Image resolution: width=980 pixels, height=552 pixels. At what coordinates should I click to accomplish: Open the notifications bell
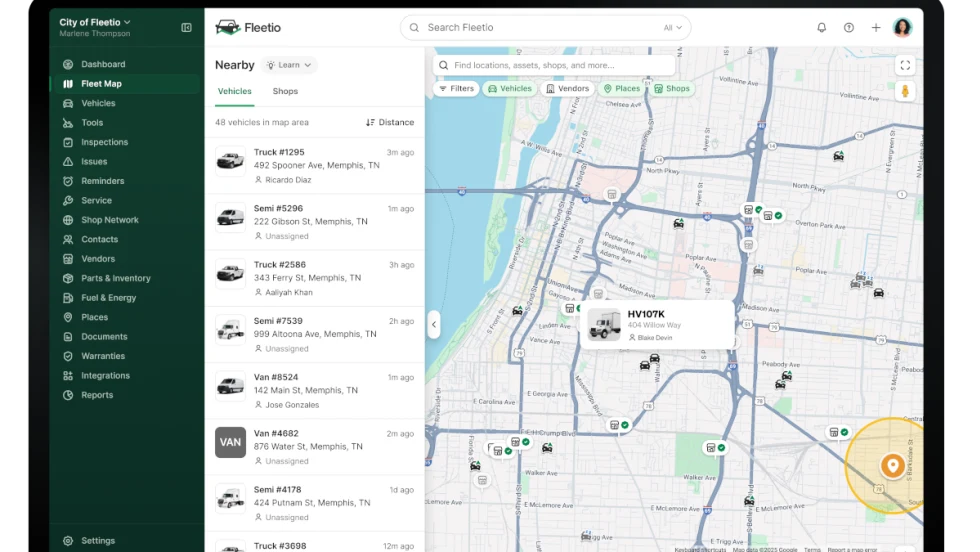click(x=821, y=28)
